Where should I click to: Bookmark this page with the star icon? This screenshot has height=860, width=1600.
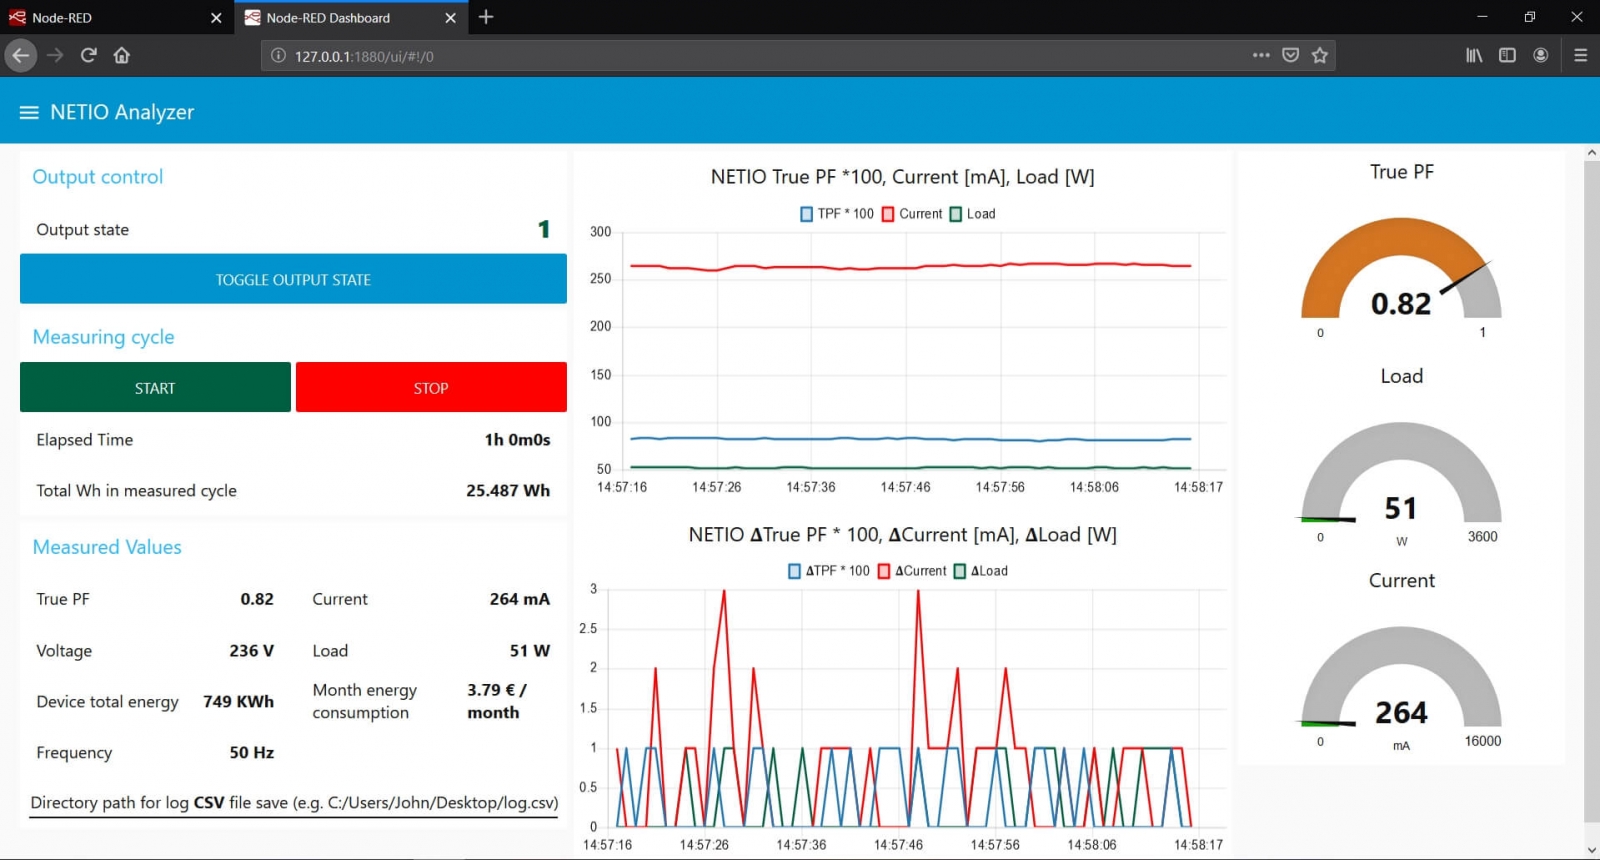[1320, 55]
